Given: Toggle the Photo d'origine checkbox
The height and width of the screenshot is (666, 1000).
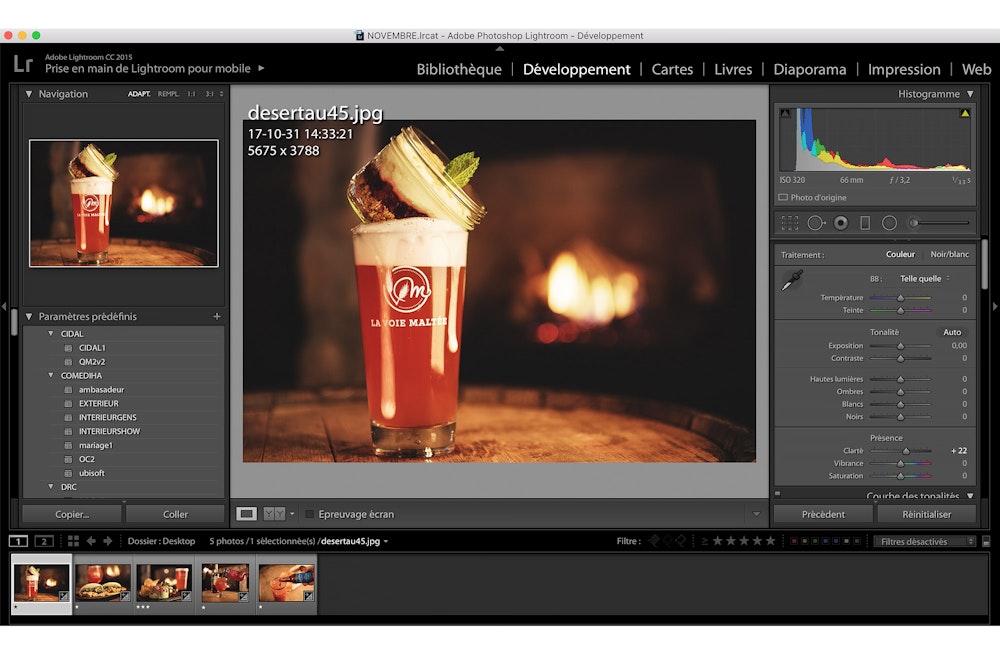Looking at the screenshot, I should click(x=783, y=198).
